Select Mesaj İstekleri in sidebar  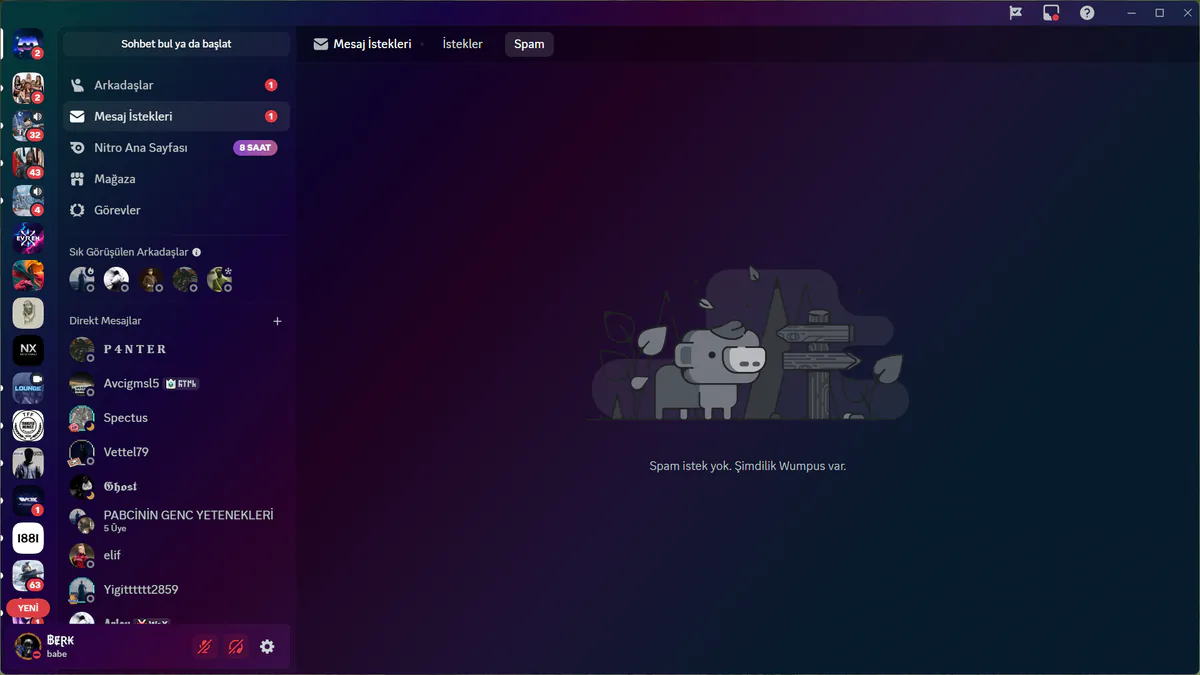[x=176, y=116]
